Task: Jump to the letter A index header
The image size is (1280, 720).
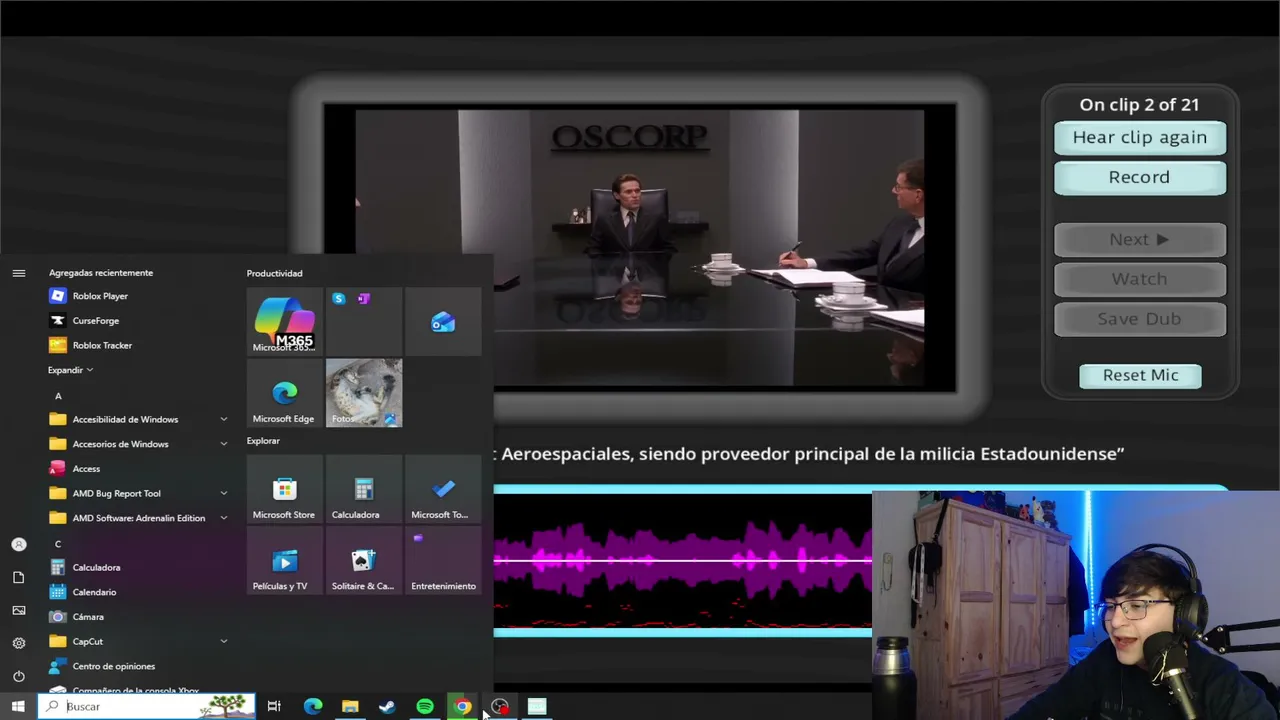Action: pos(58,396)
